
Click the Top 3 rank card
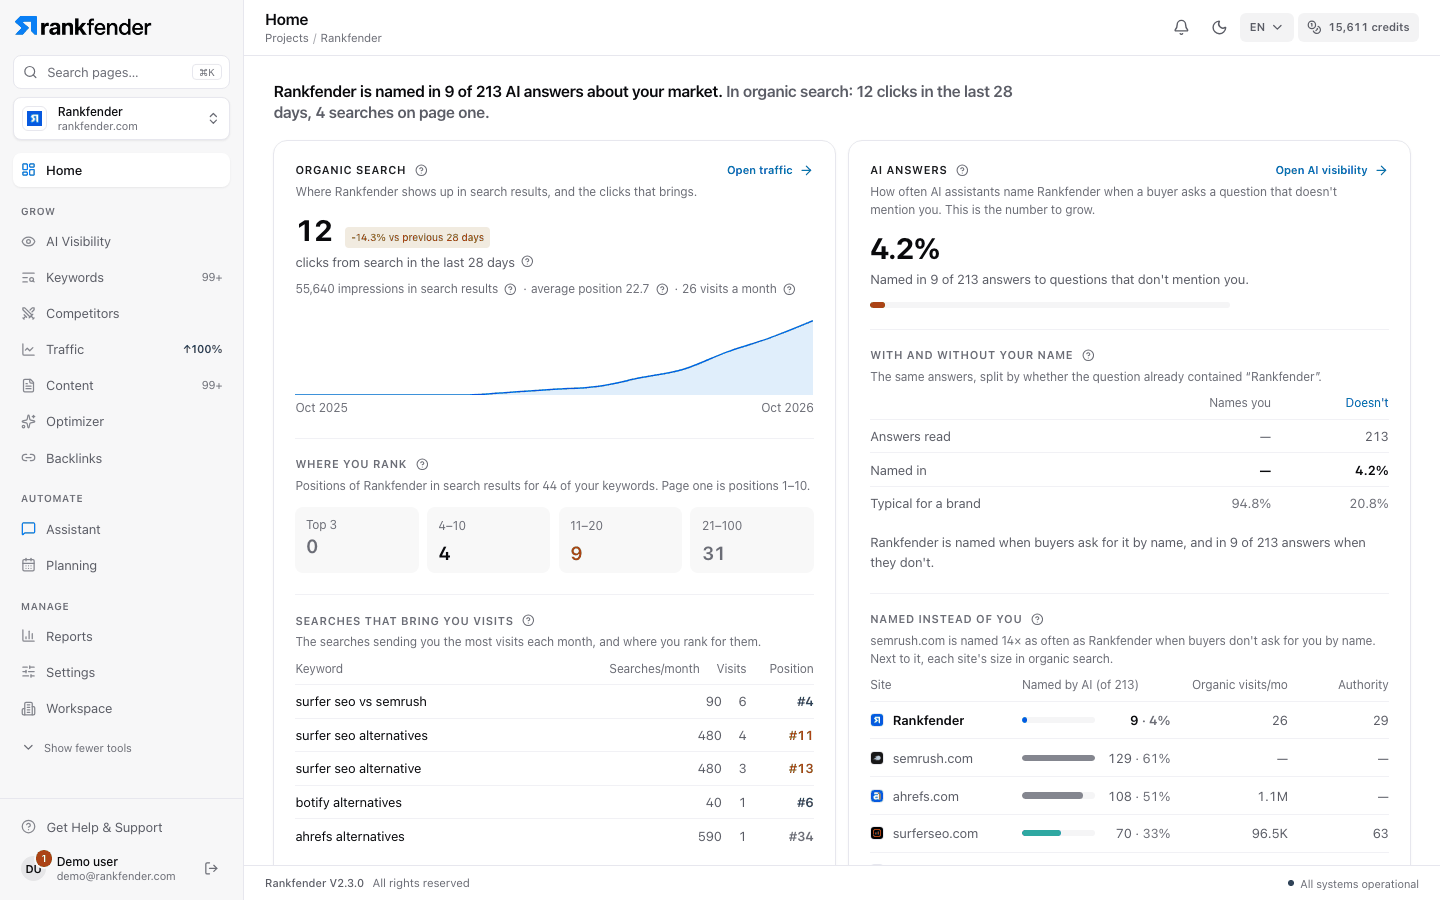(357, 540)
